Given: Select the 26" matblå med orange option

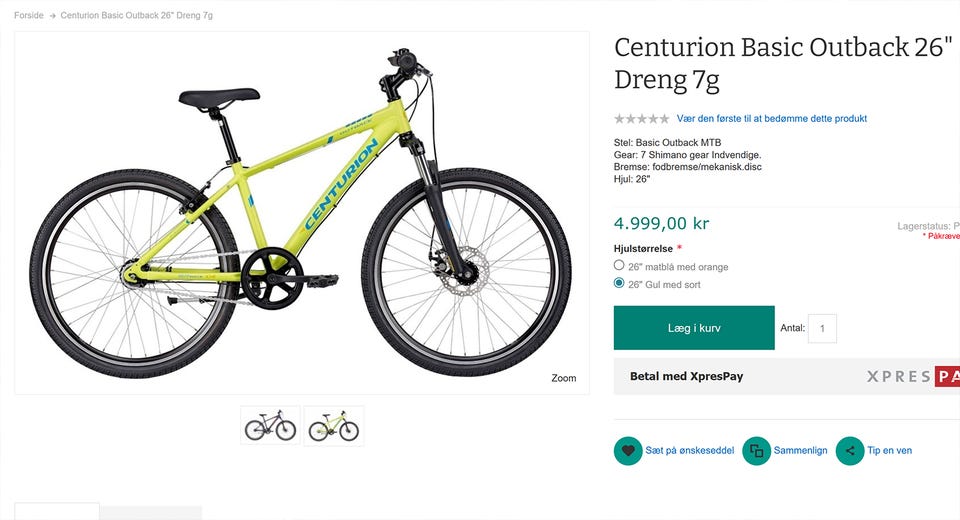Looking at the screenshot, I should (619, 266).
